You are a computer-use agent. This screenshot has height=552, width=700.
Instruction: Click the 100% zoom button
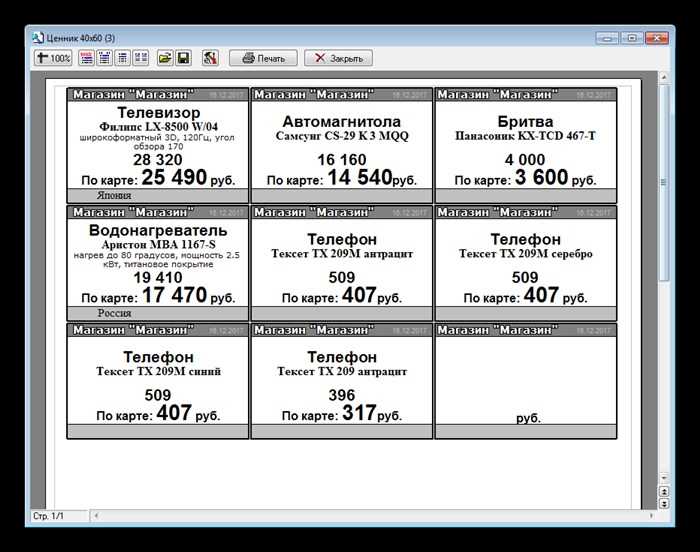tap(53, 58)
